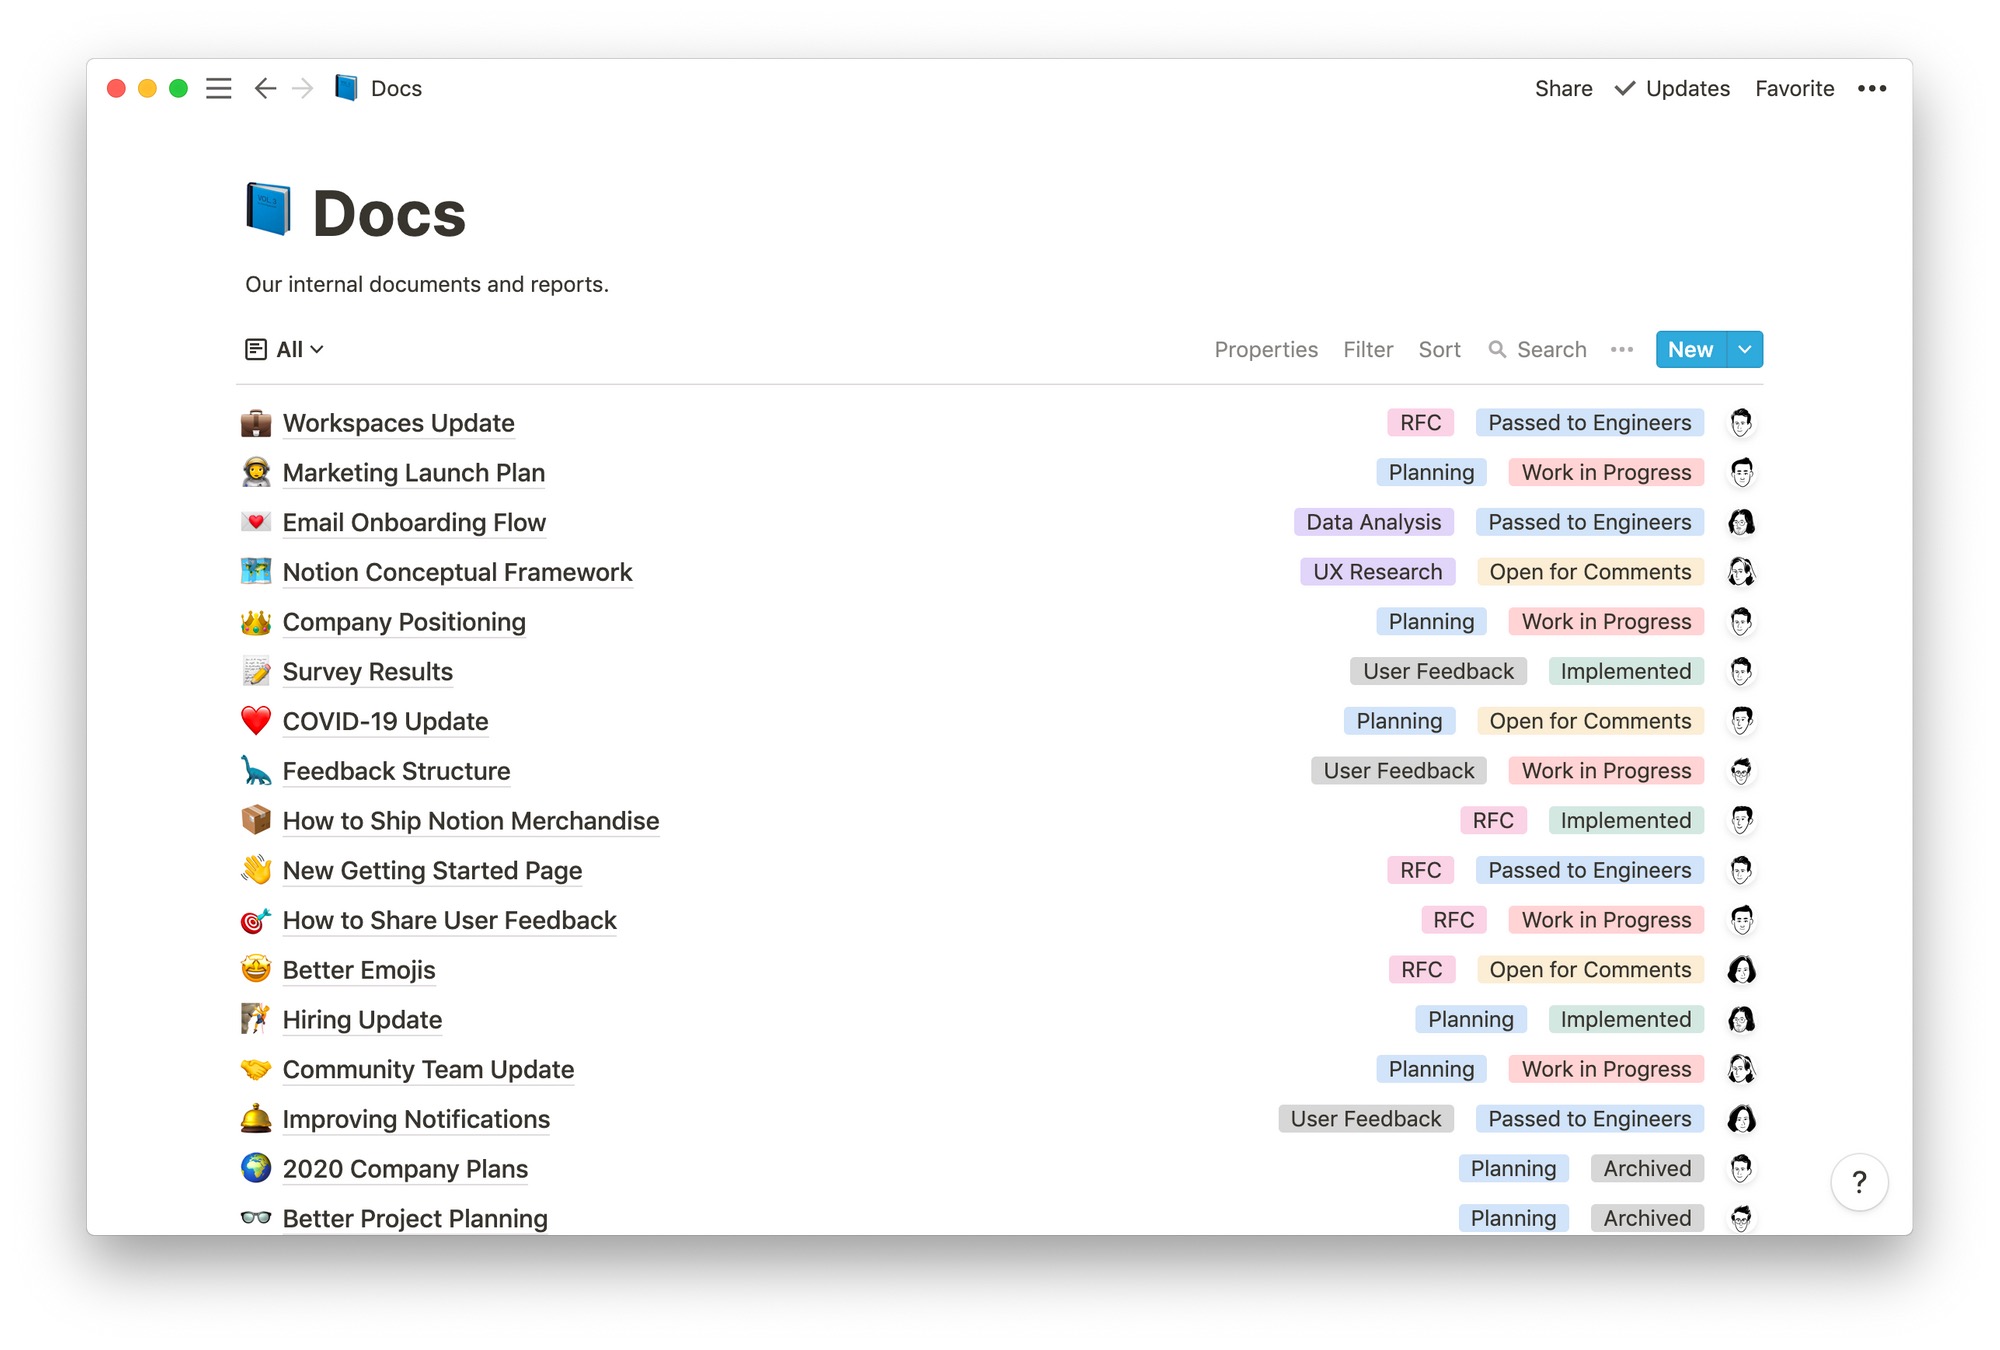Click the glasses icon for Better Project Planning
The height and width of the screenshot is (1350, 2000).
256,1218
